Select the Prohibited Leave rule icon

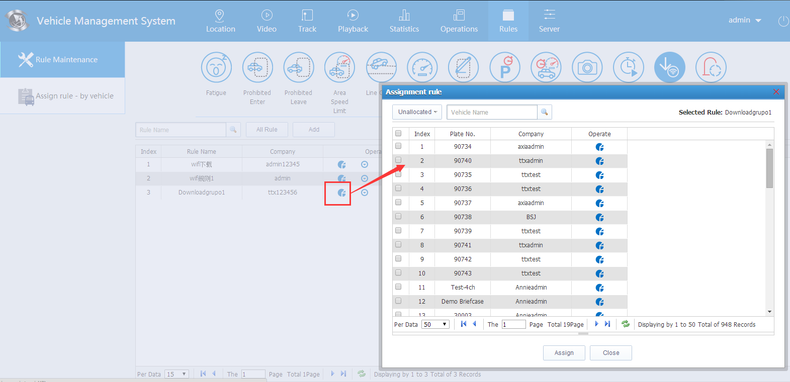[x=299, y=67]
